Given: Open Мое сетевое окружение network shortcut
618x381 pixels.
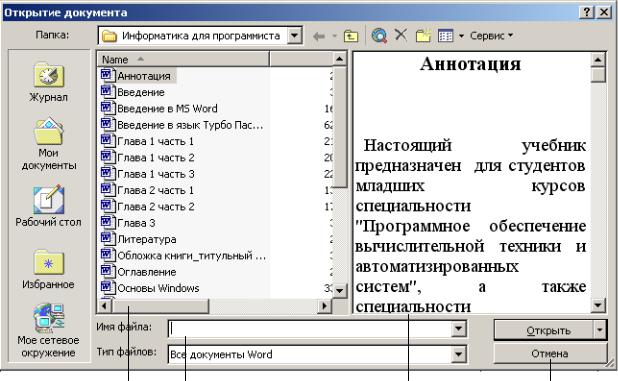Looking at the screenshot, I should 48,330.
